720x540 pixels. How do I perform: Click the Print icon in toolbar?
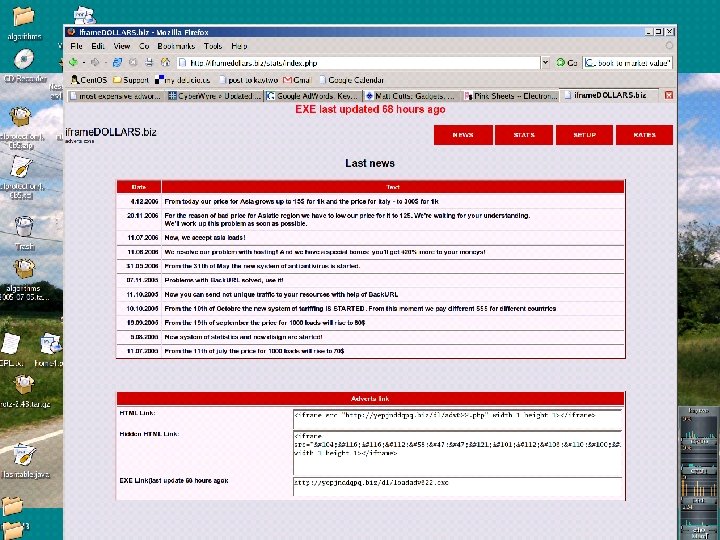point(149,62)
